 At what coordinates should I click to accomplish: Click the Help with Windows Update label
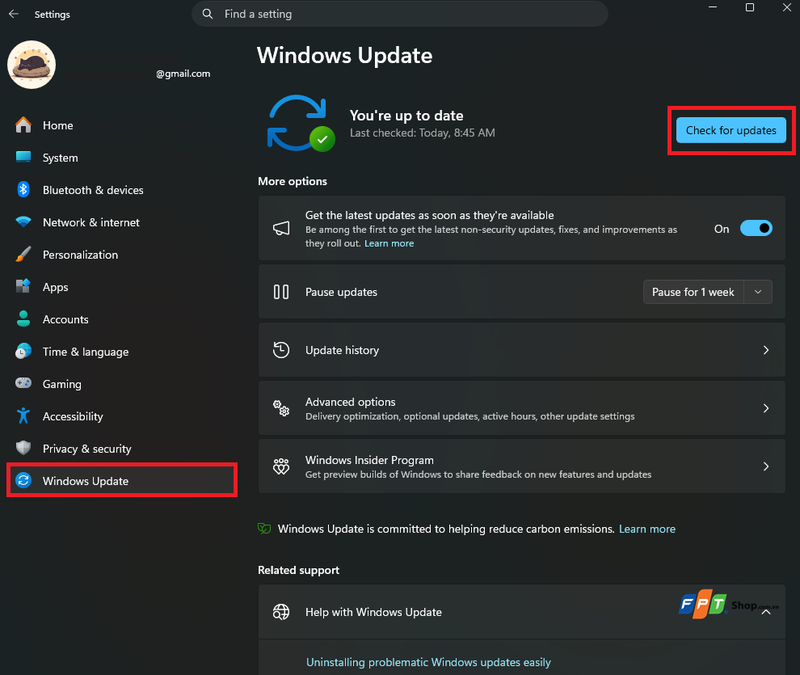pos(373,612)
